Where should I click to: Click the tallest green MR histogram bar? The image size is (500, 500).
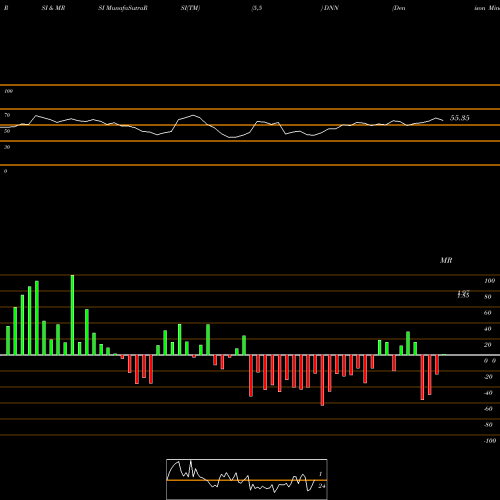point(72,315)
